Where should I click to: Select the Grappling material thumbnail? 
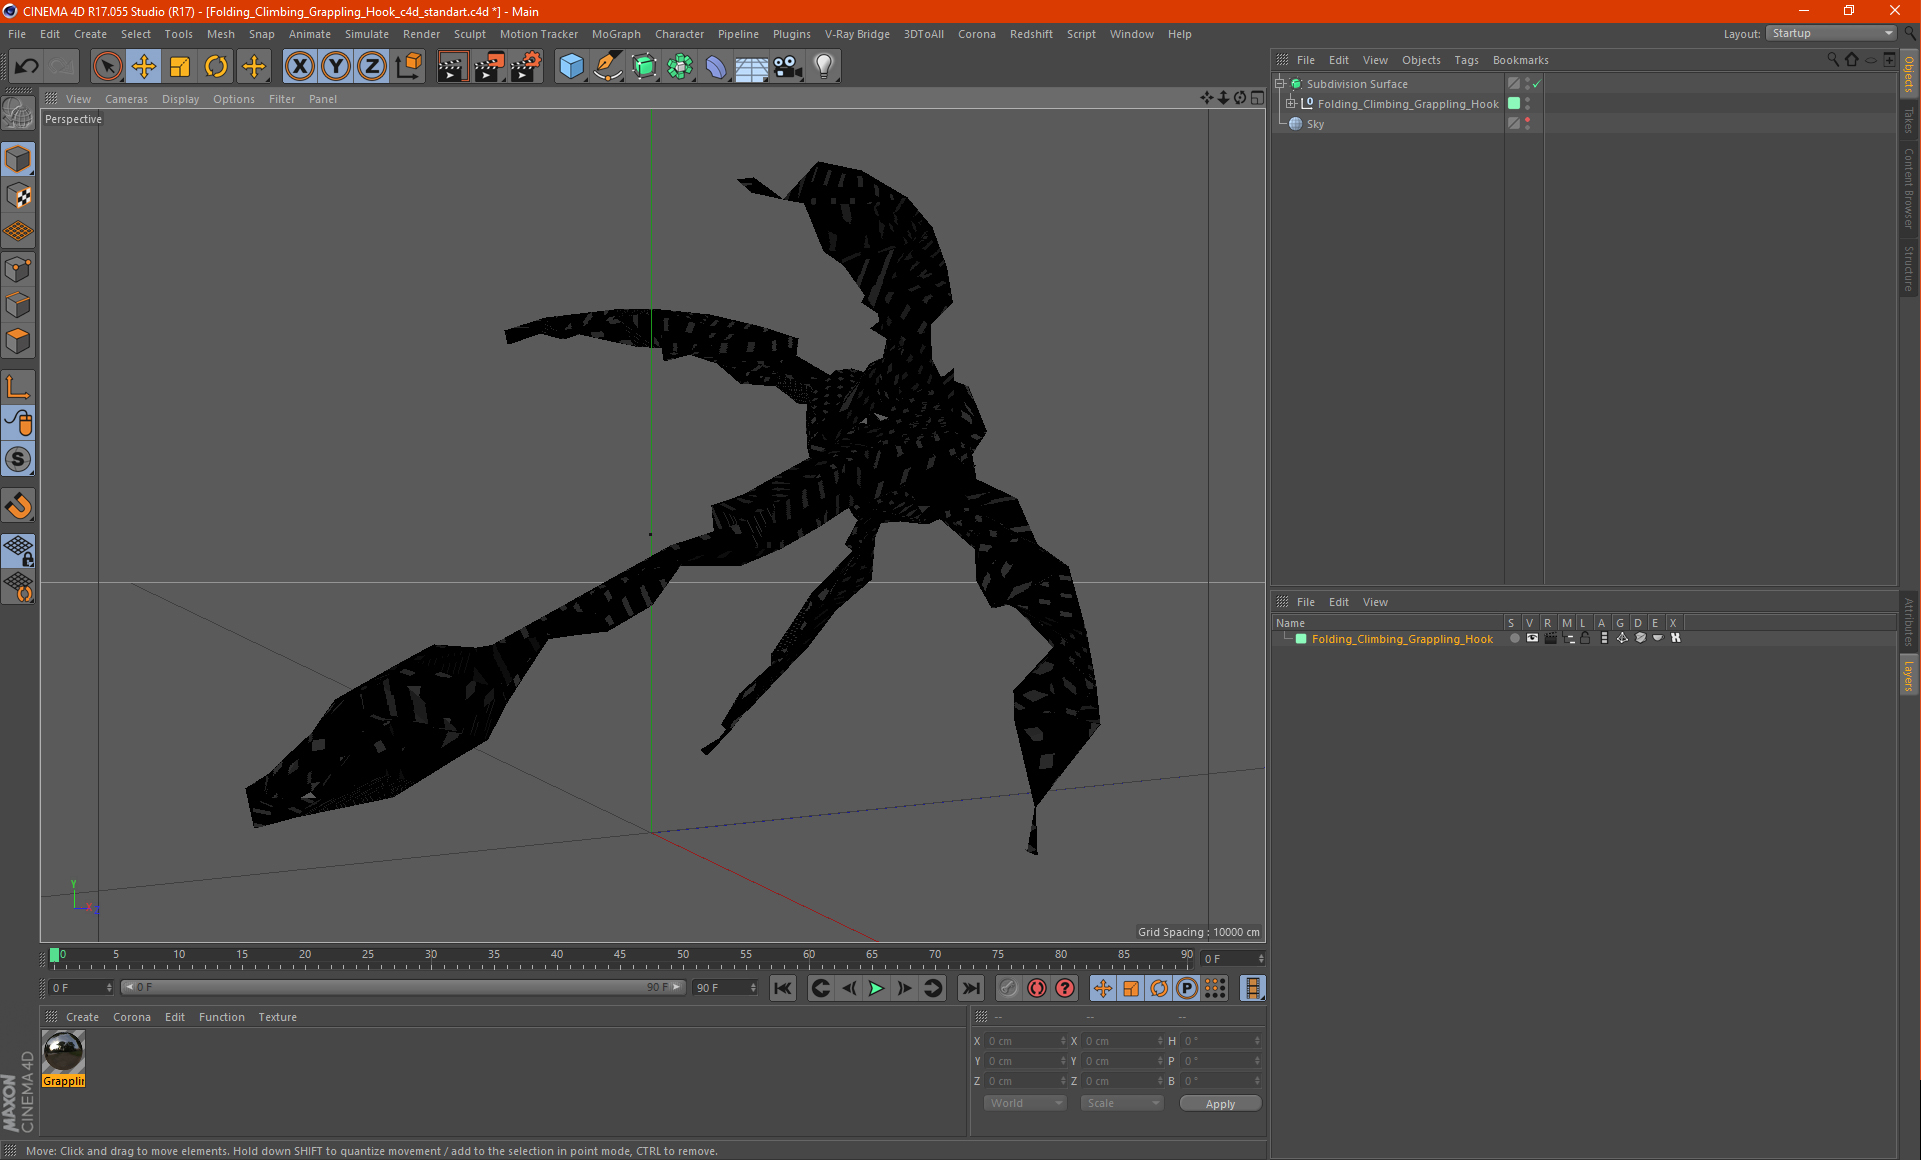(x=64, y=1052)
